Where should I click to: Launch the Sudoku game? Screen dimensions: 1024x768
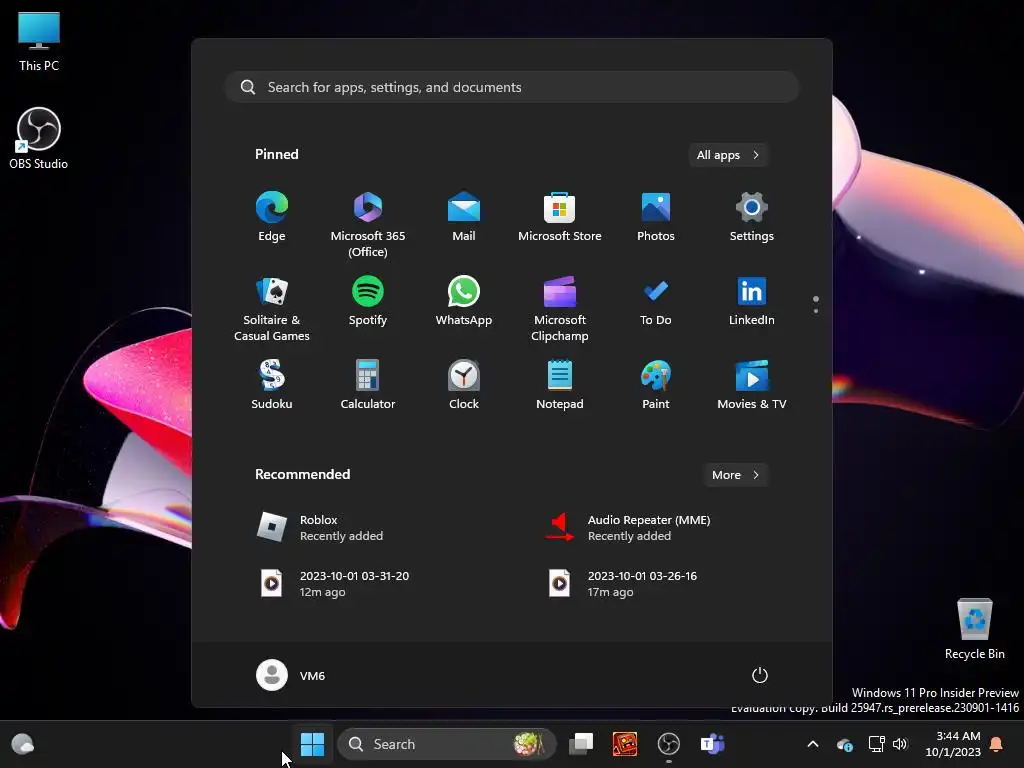click(x=272, y=385)
